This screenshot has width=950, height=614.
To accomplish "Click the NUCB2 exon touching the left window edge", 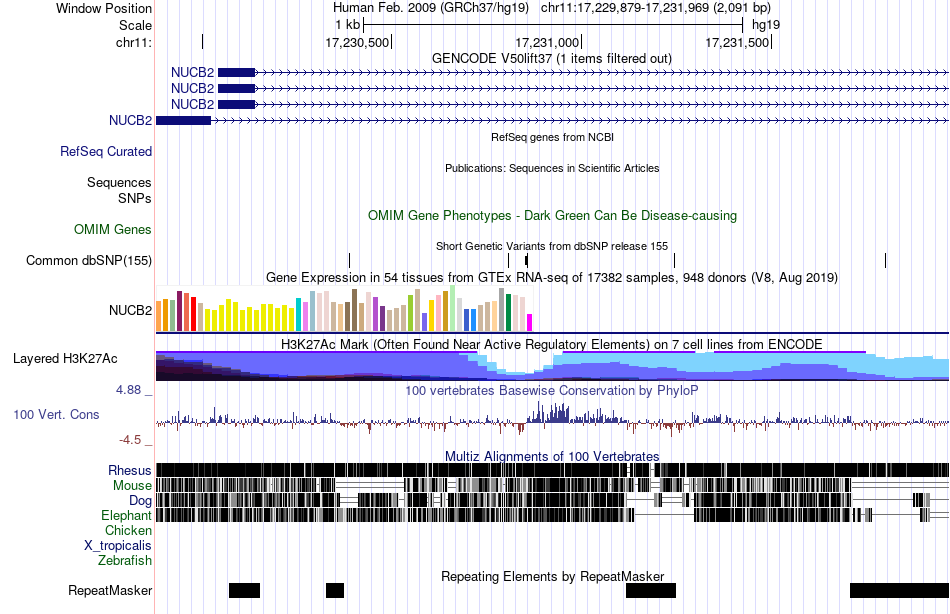I will point(184,121).
